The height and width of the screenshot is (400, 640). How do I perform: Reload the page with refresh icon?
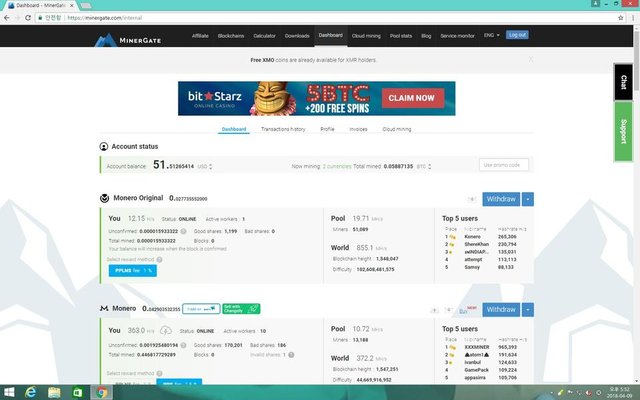pyautogui.click(x=28, y=18)
